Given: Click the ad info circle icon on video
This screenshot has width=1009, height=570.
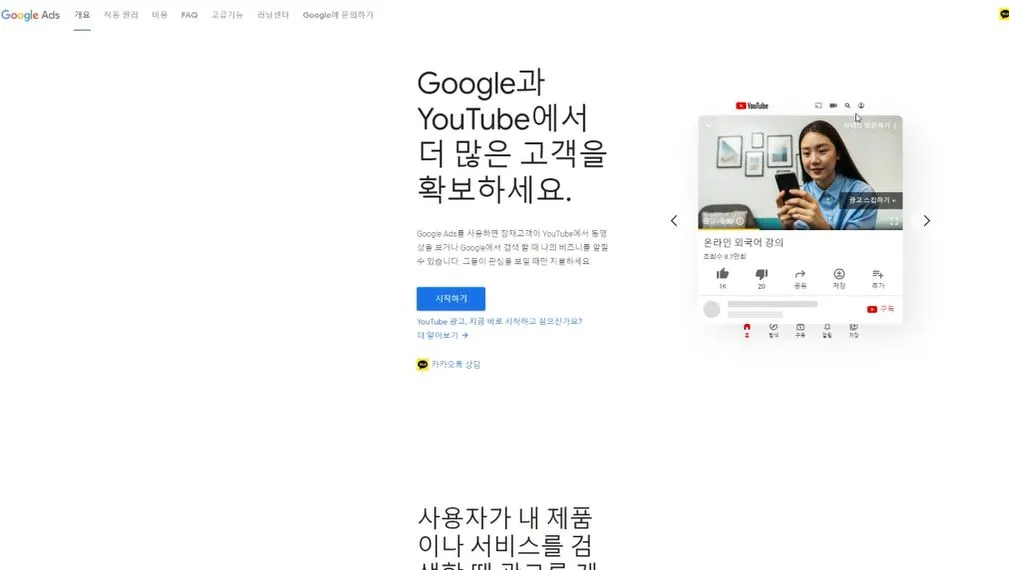Looking at the screenshot, I should pos(740,221).
